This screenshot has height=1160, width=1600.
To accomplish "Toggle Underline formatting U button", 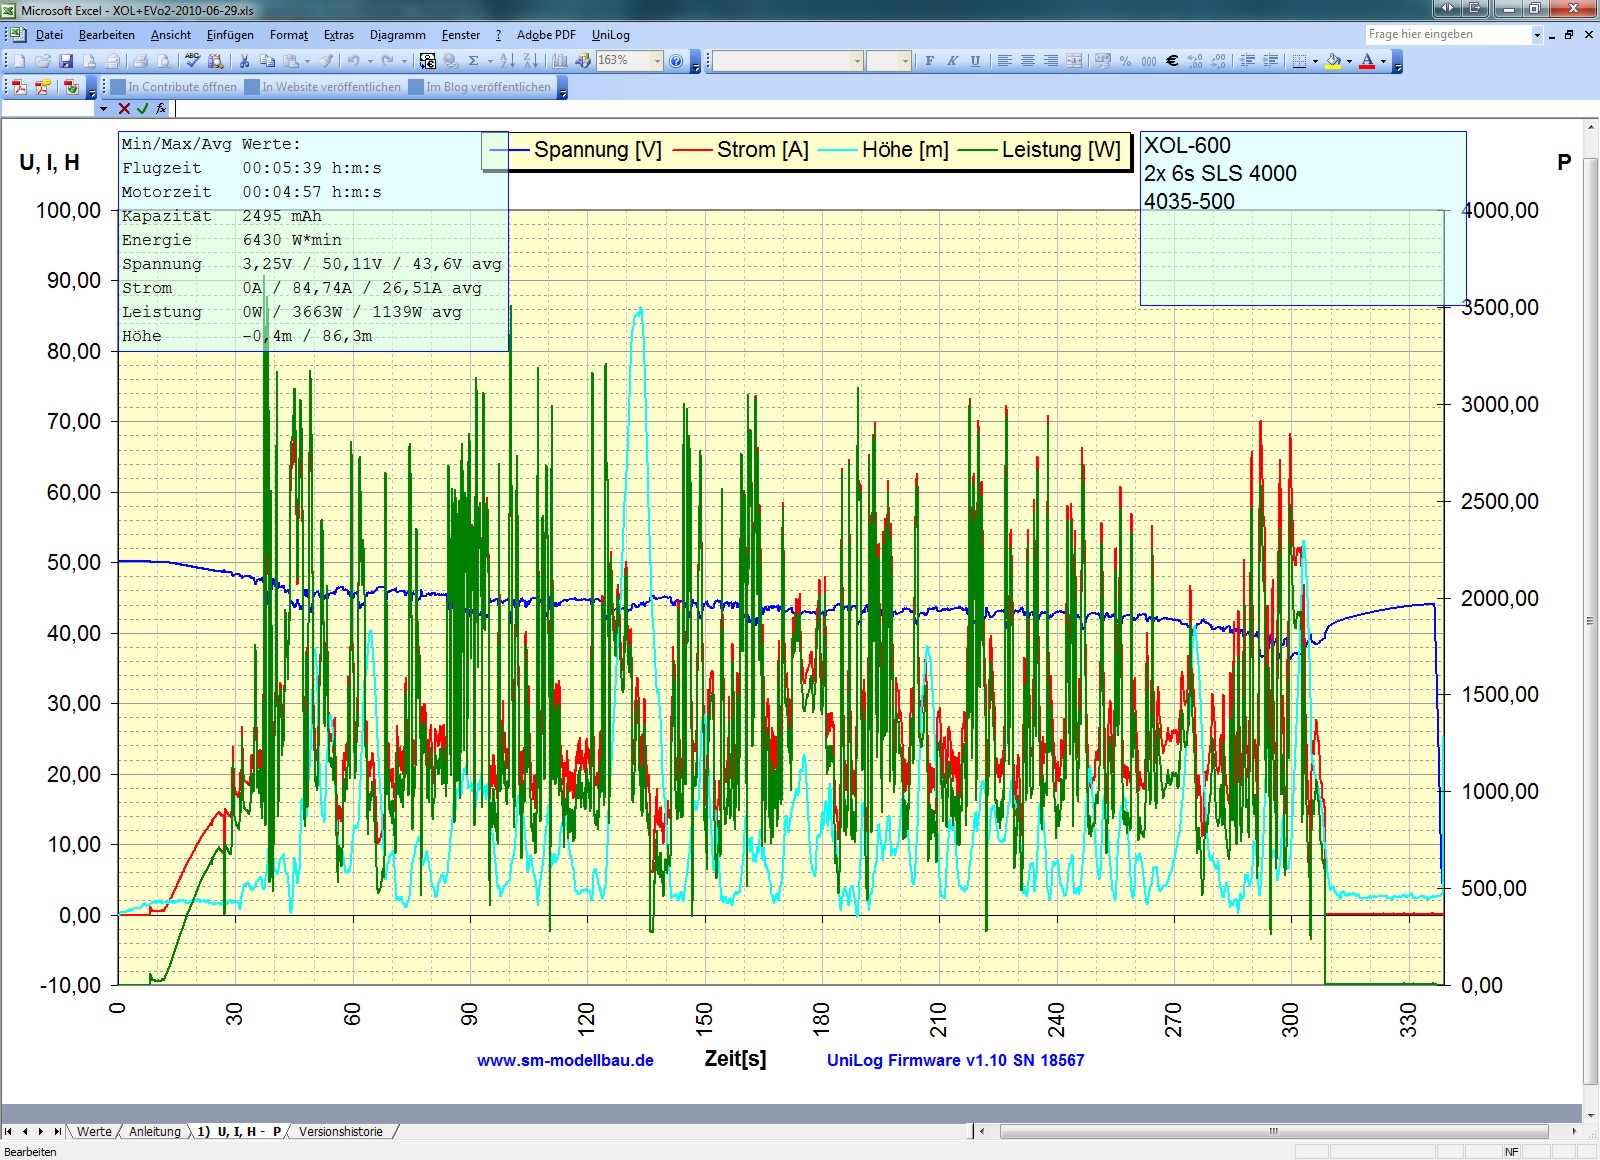I will 975,61.
